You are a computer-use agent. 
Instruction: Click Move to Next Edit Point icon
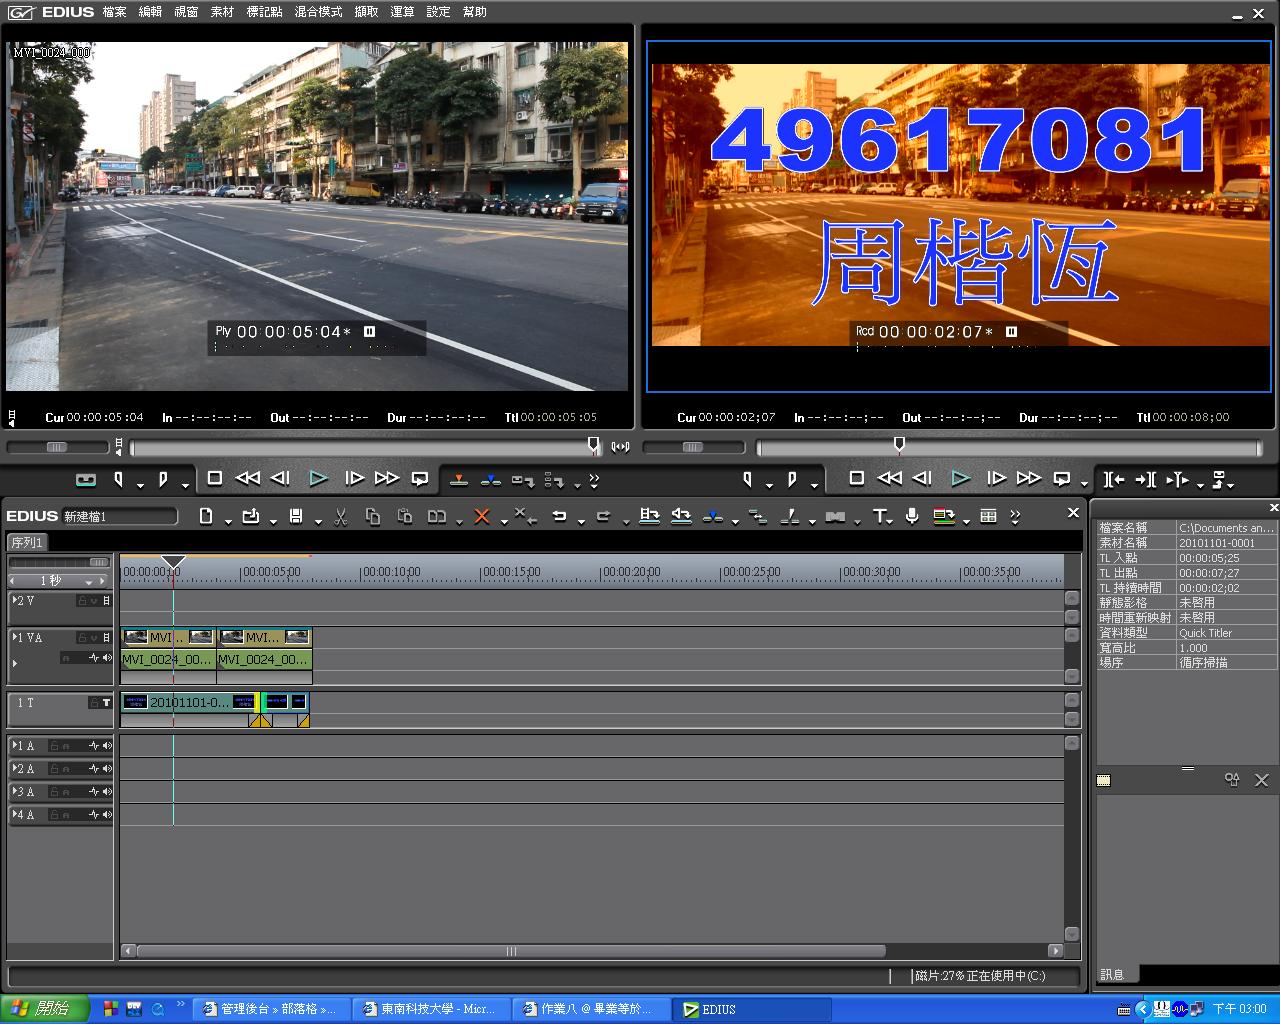(x=1146, y=479)
